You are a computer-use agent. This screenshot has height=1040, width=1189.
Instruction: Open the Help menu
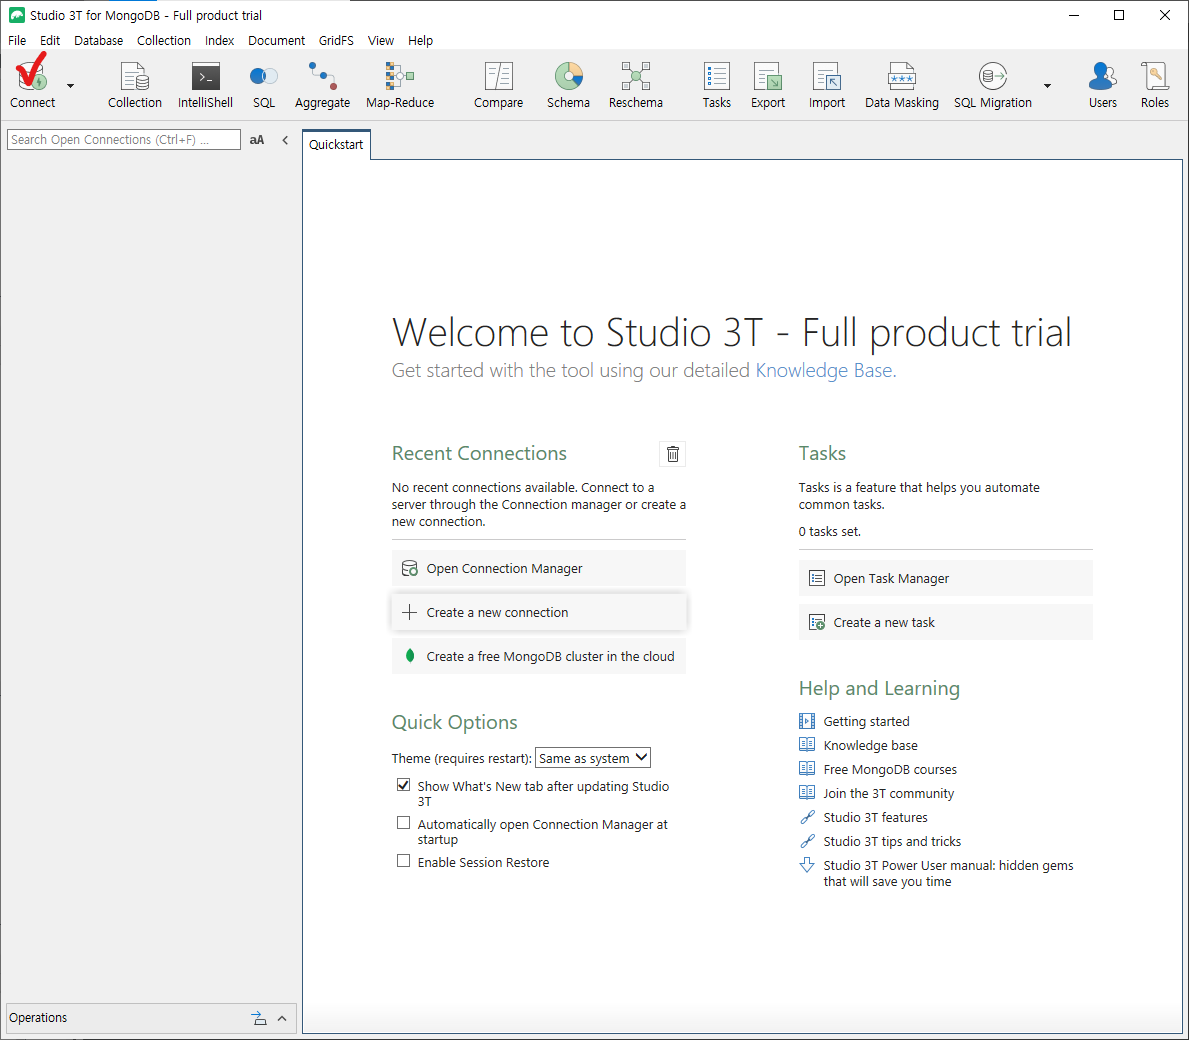[420, 40]
